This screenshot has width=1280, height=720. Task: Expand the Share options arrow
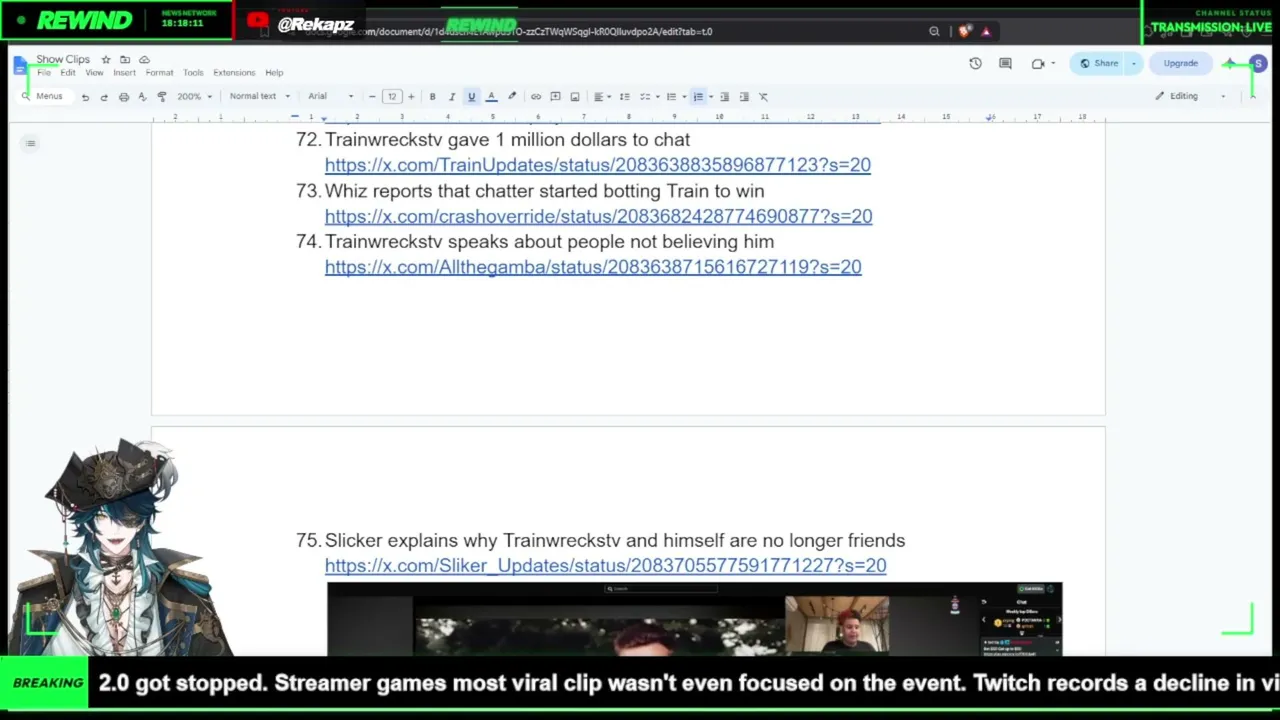[1133, 63]
